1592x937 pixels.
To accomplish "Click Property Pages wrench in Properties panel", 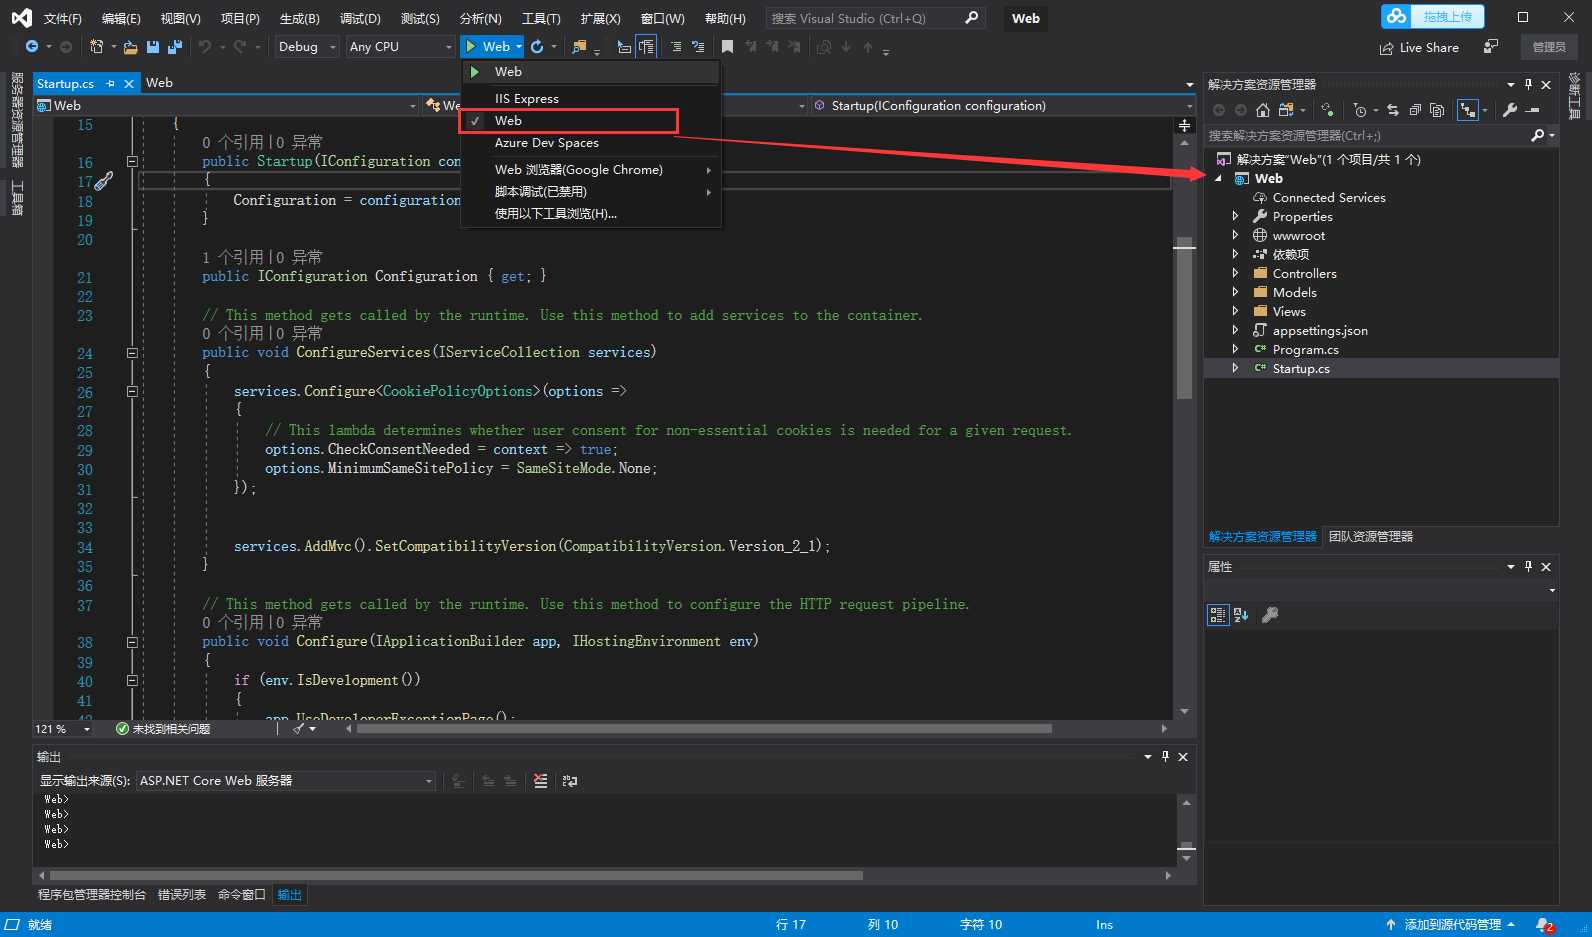I will pos(1270,615).
